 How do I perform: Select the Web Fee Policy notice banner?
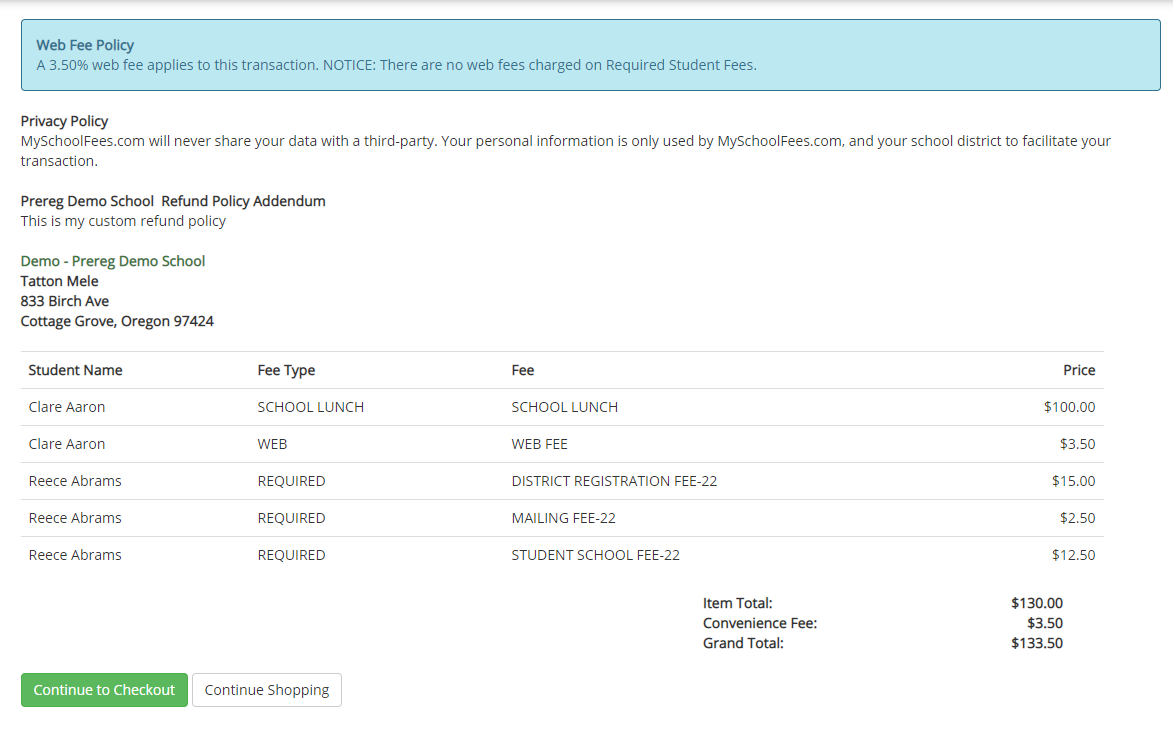(586, 55)
